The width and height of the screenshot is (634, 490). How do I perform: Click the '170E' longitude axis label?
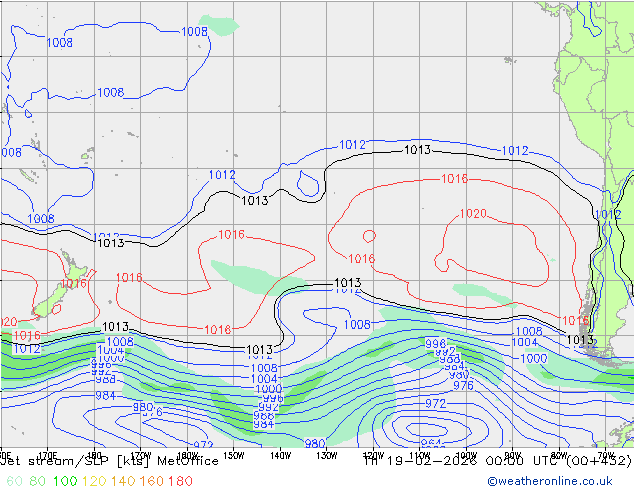click(x=48, y=456)
